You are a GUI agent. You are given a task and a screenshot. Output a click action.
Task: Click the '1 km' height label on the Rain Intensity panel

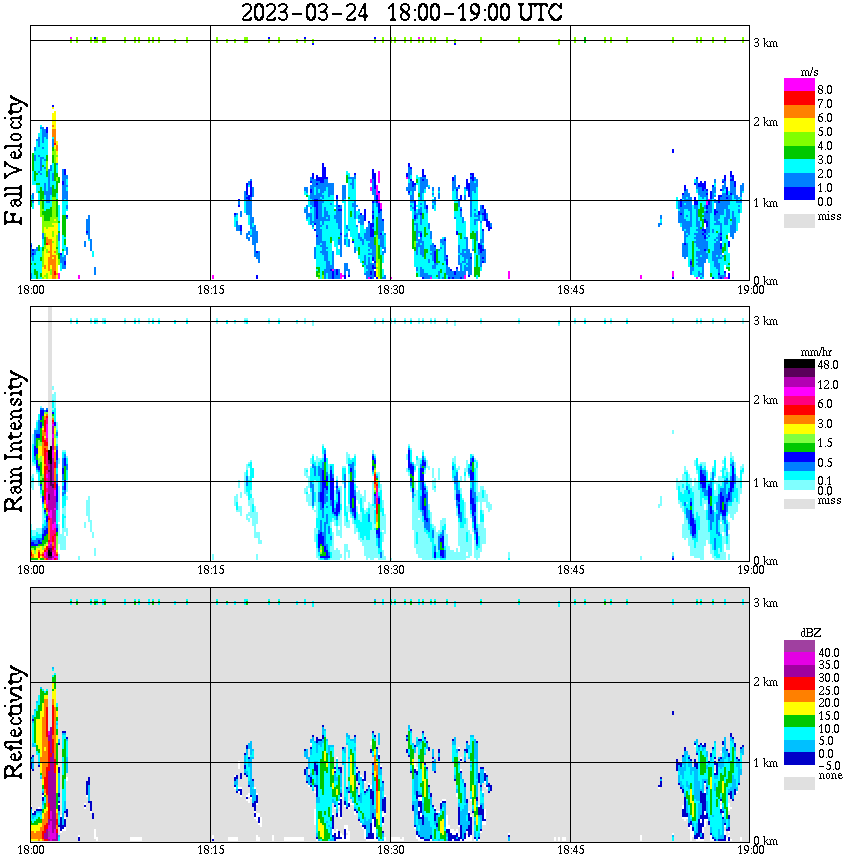pos(765,483)
